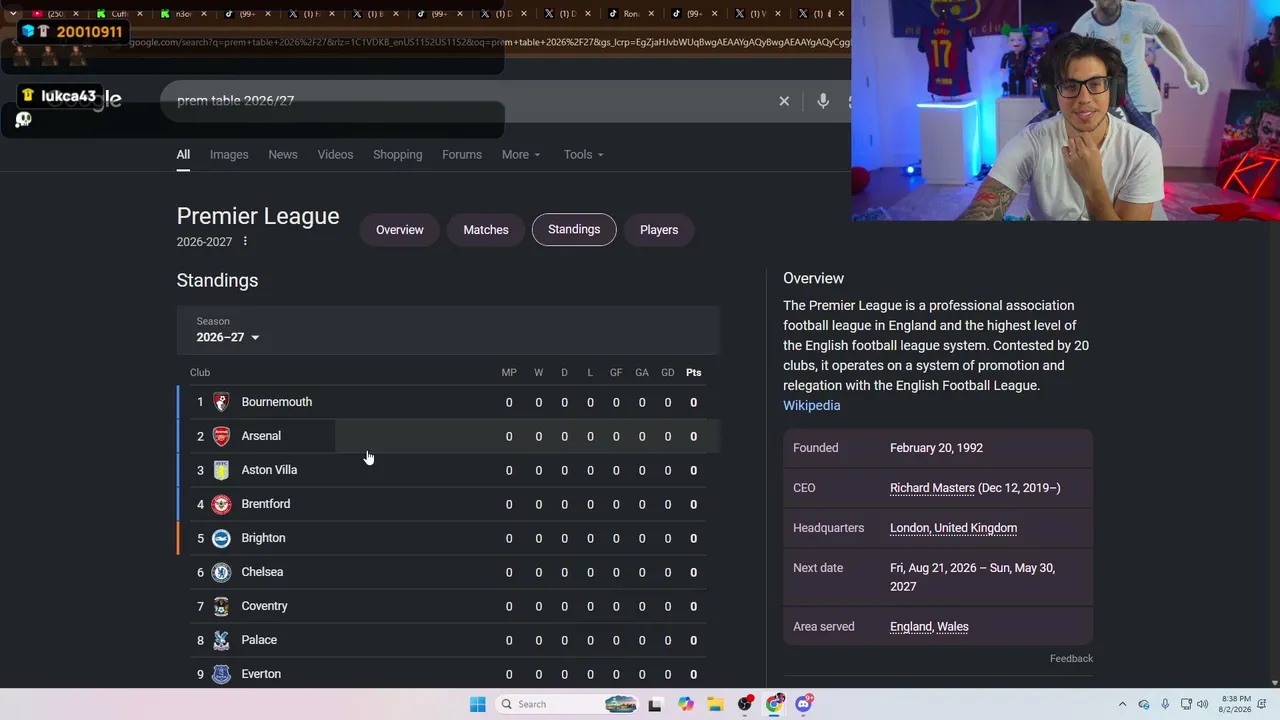Click the Brighton team name
The width and height of the screenshot is (1280, 720).
[263, 538]
